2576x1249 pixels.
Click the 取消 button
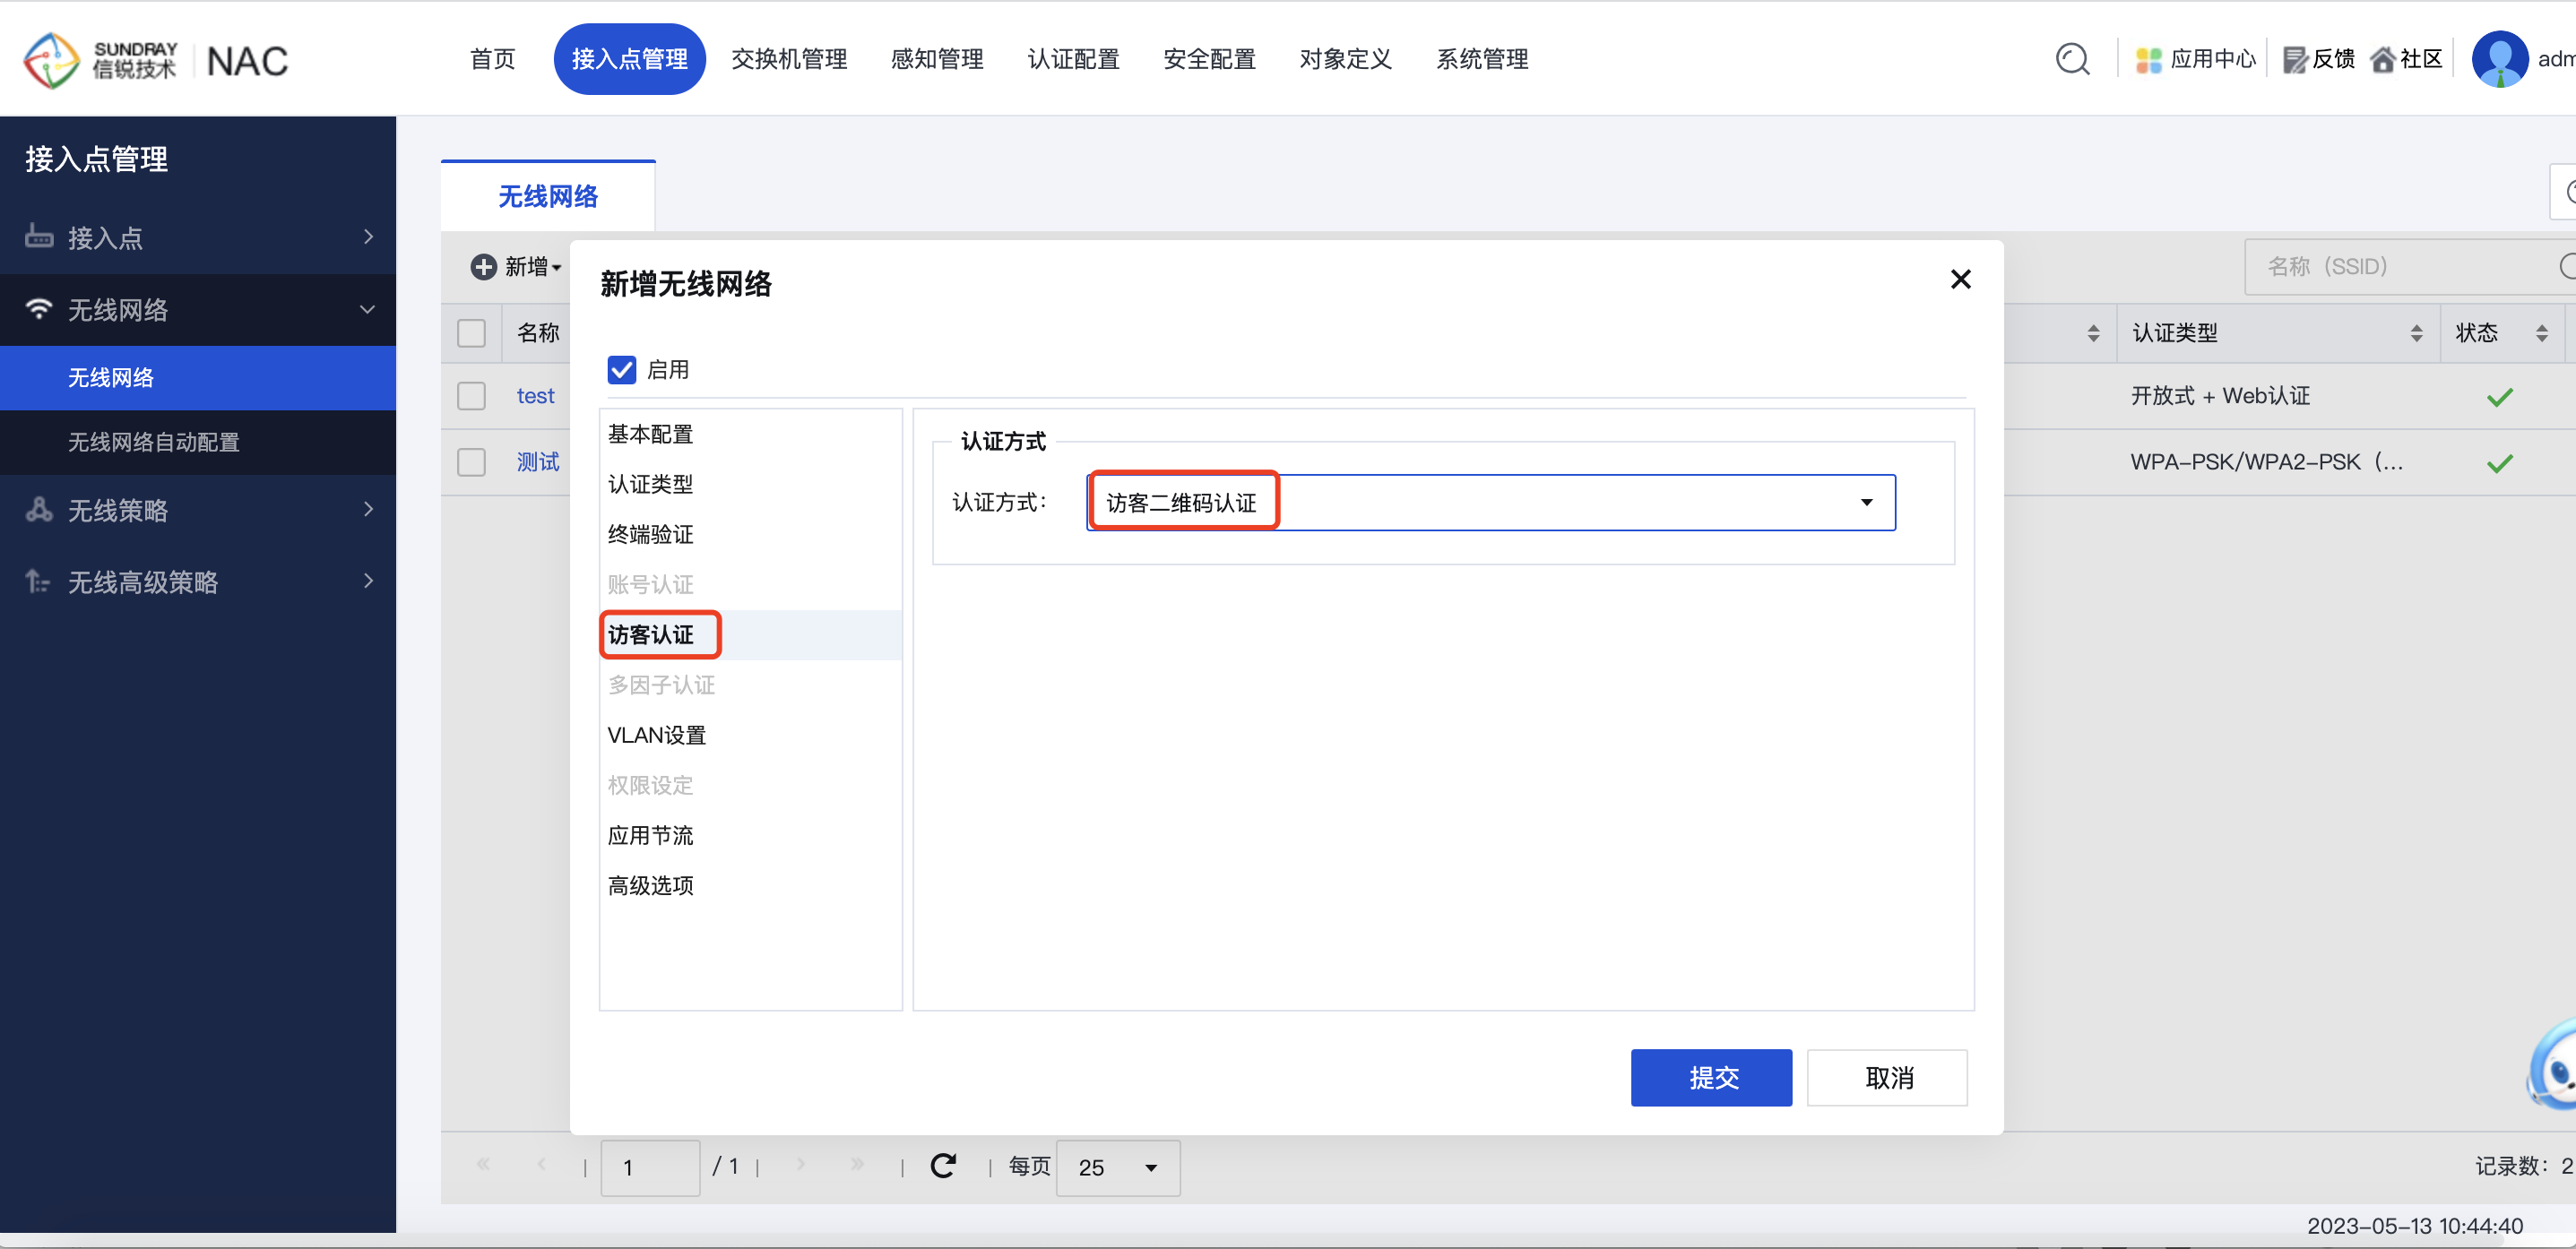point(1893,1078)
